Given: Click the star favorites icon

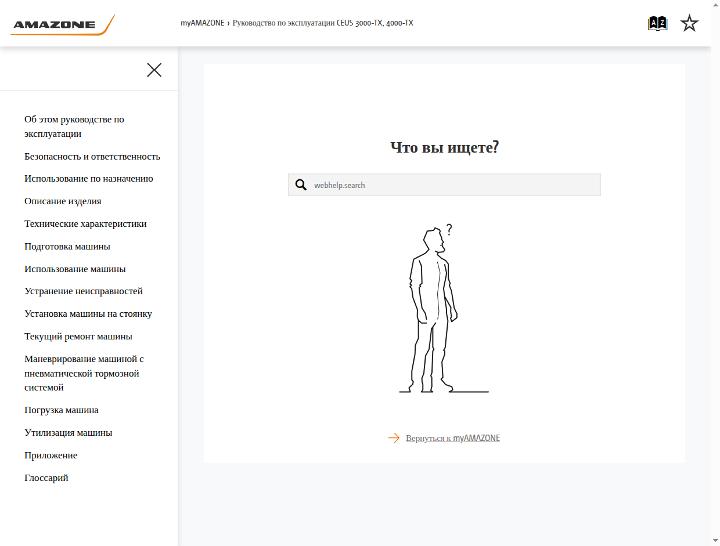Looking at the screenshot, I should tap(689, 23).
